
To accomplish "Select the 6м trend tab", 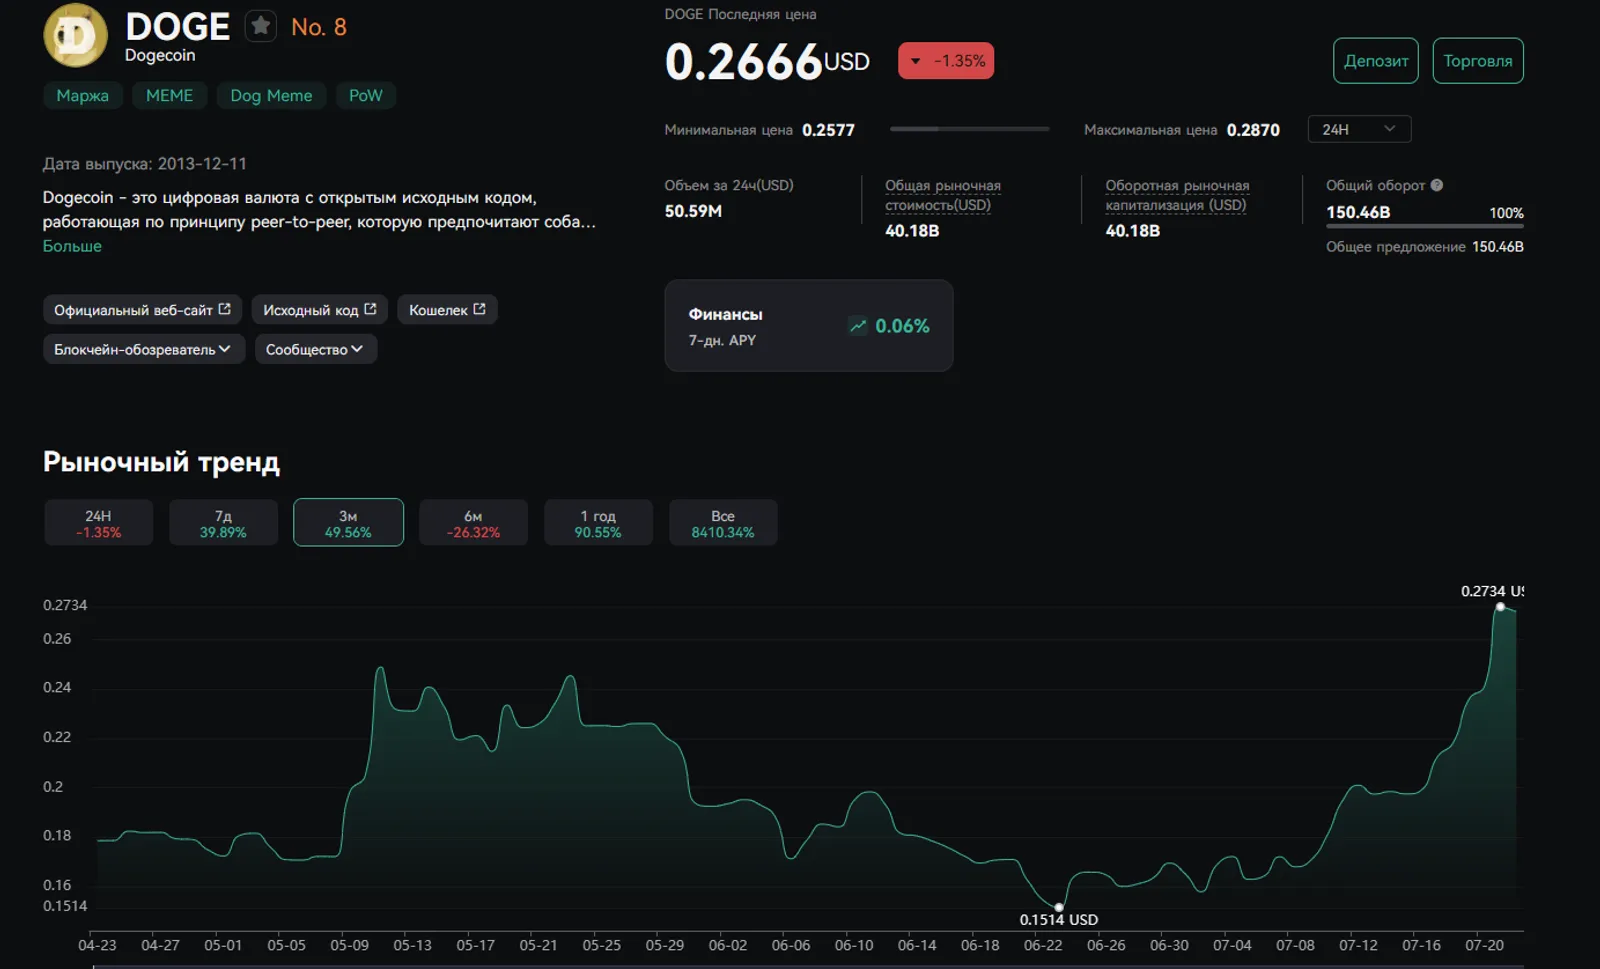I will click(473, 523).
